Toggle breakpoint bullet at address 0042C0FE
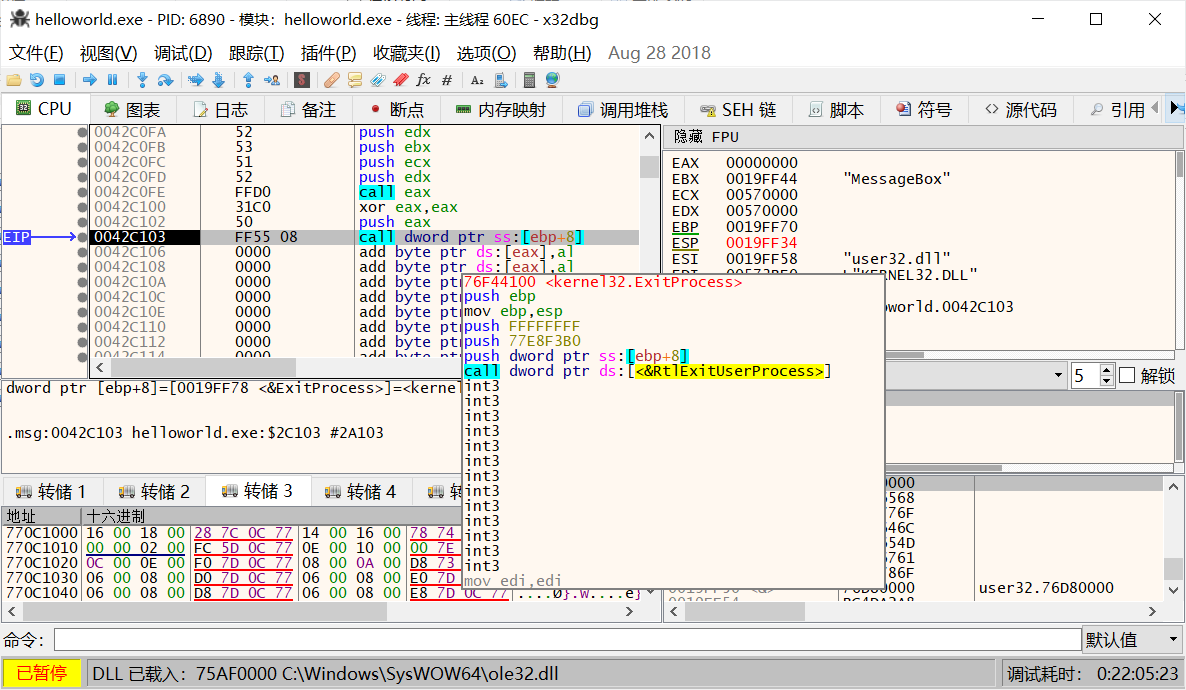The height and width of the screenshot is (690, 1186). 82,192
